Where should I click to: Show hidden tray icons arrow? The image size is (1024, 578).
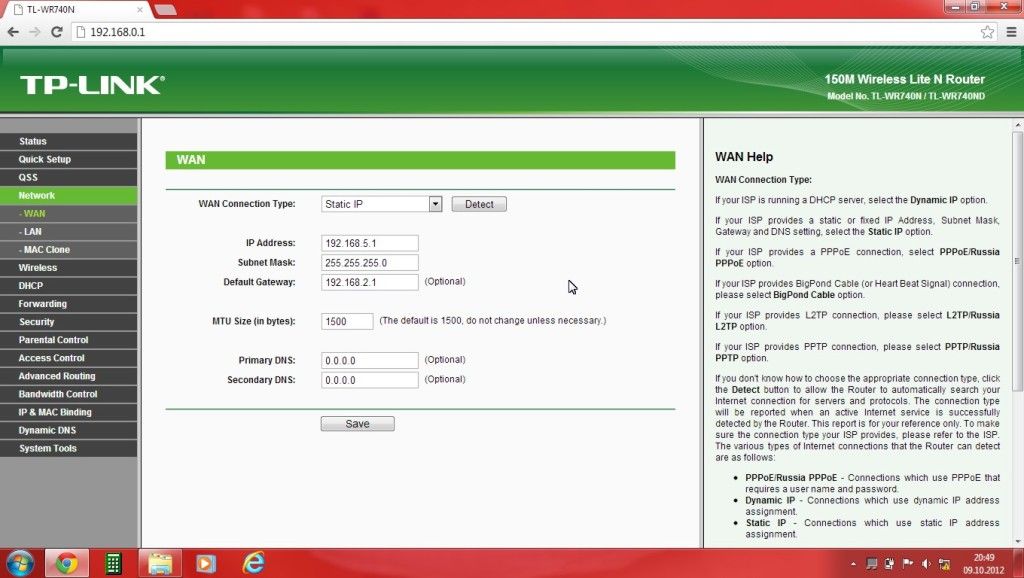tap(853, 564)
